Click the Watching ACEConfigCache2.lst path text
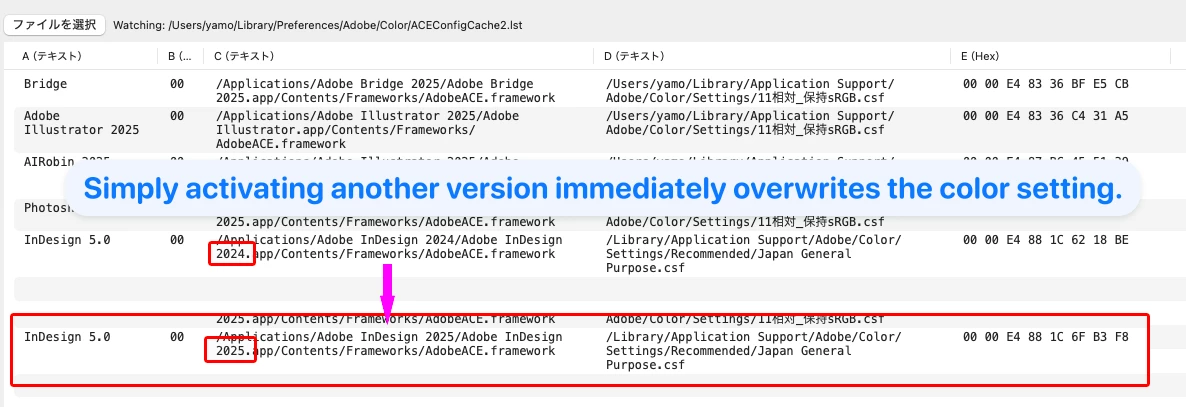The width and height of the screenshot is (1186, 407). (318, 25)
